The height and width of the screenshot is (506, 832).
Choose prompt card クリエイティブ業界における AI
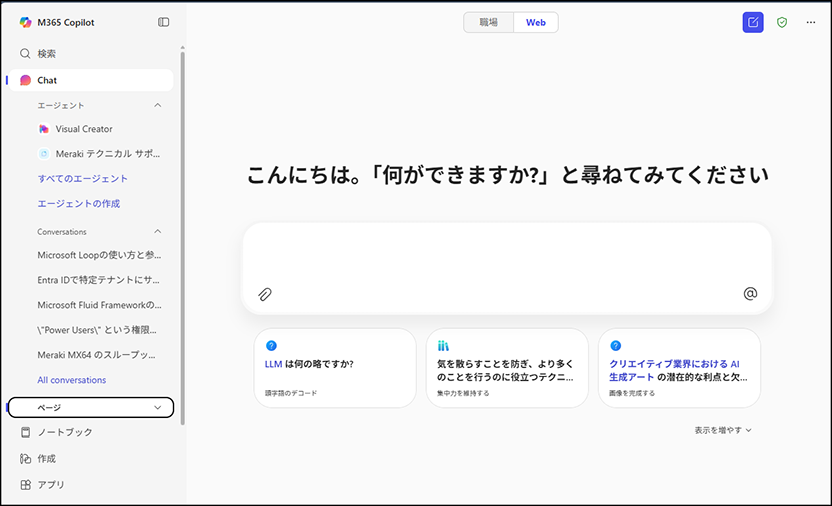click(679, 368)
